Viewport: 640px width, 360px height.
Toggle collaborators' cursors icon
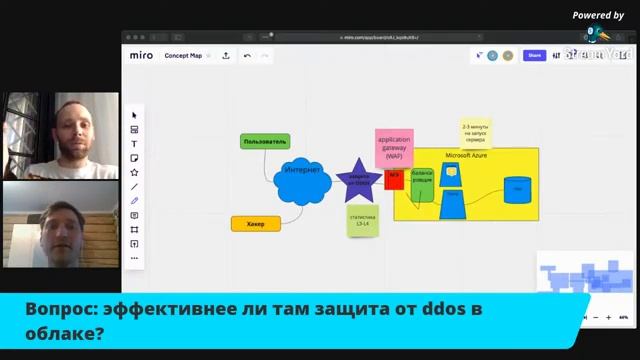(x=479, y=55)
